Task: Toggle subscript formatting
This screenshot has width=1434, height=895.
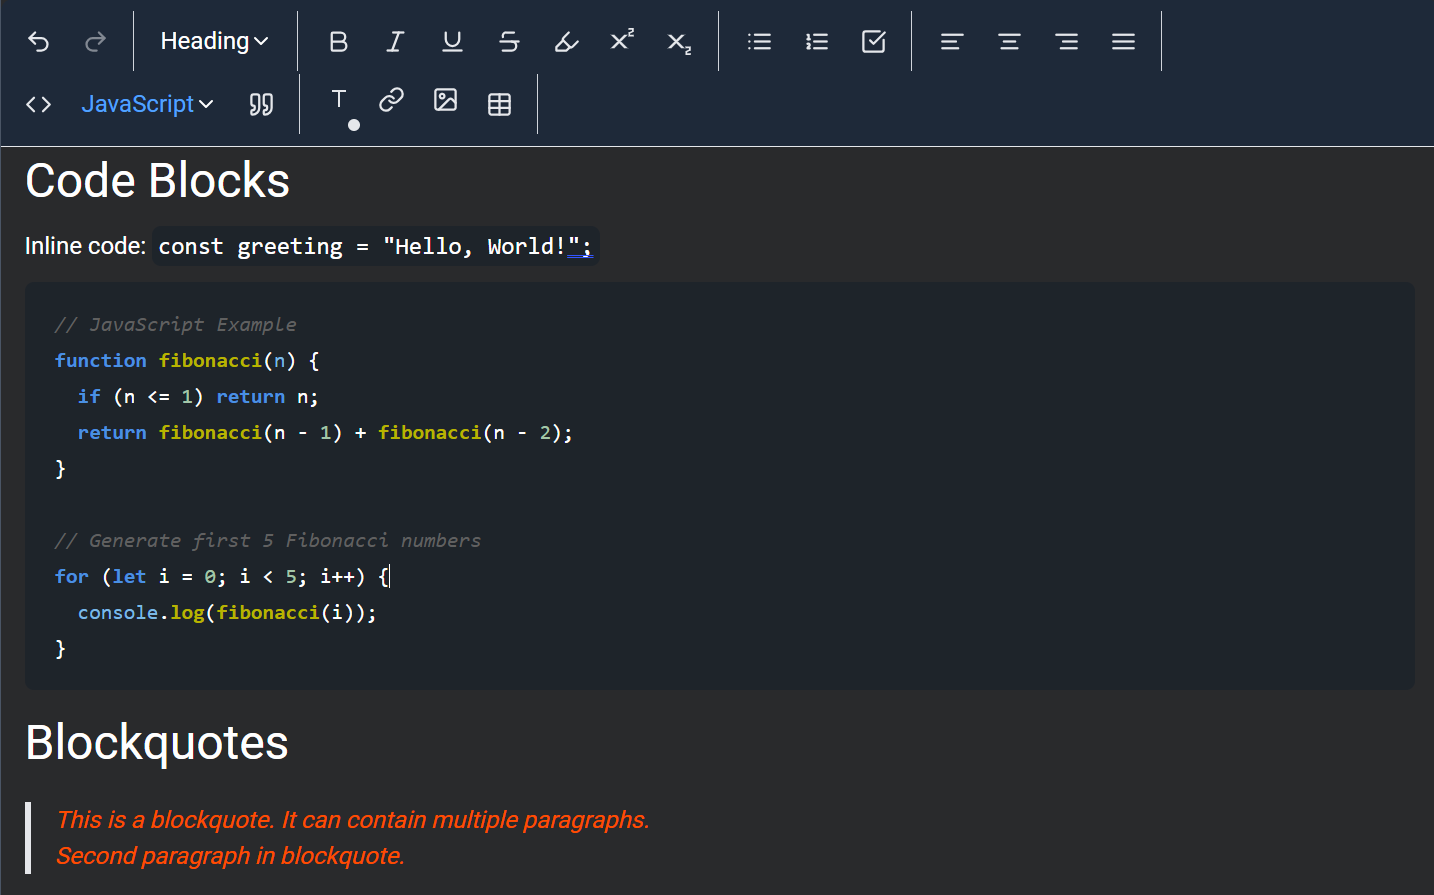Action: point(678,41)
